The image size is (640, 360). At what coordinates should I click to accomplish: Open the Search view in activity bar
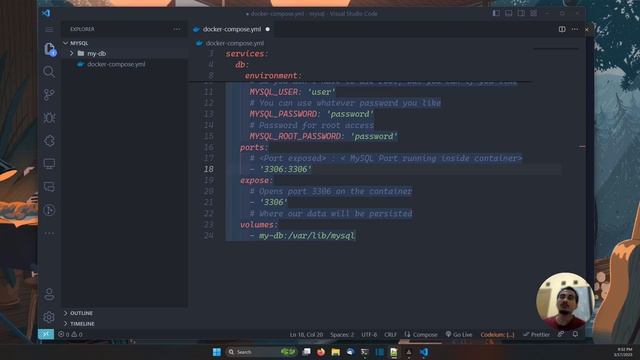click(49, 72)
